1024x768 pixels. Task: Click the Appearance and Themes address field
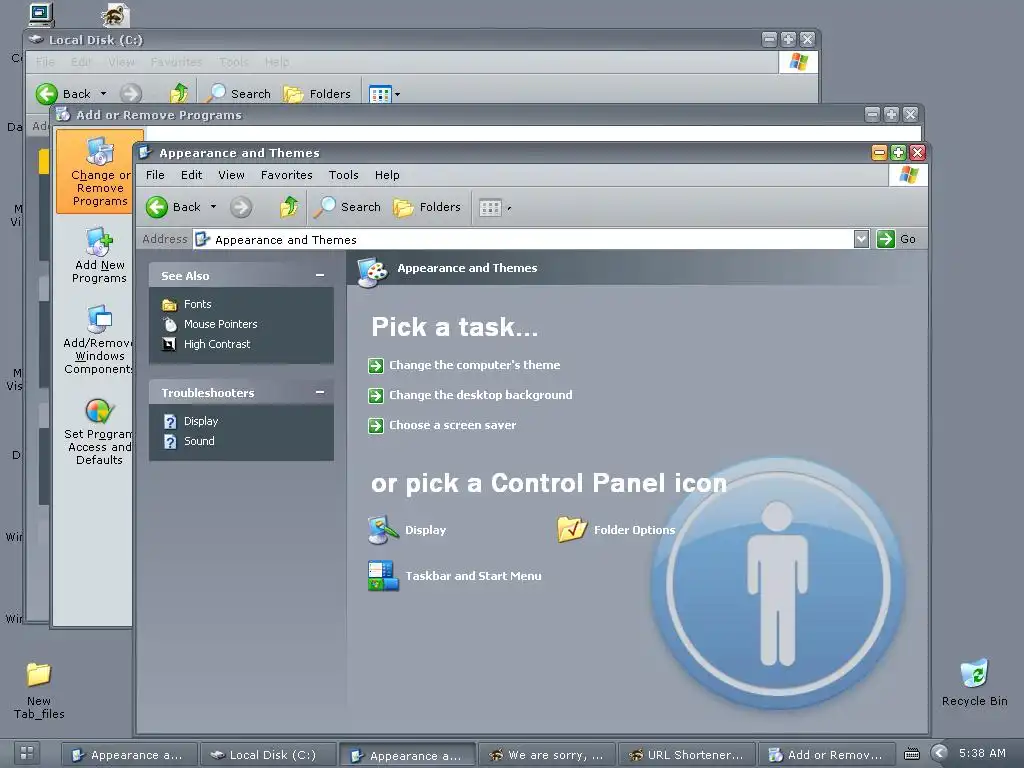click(x=522, y=239)
